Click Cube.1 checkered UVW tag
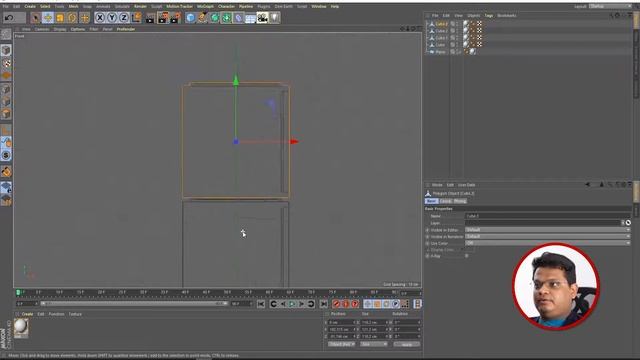The height and width of the screenshot is (360, 640). click(x=479, y=38)
